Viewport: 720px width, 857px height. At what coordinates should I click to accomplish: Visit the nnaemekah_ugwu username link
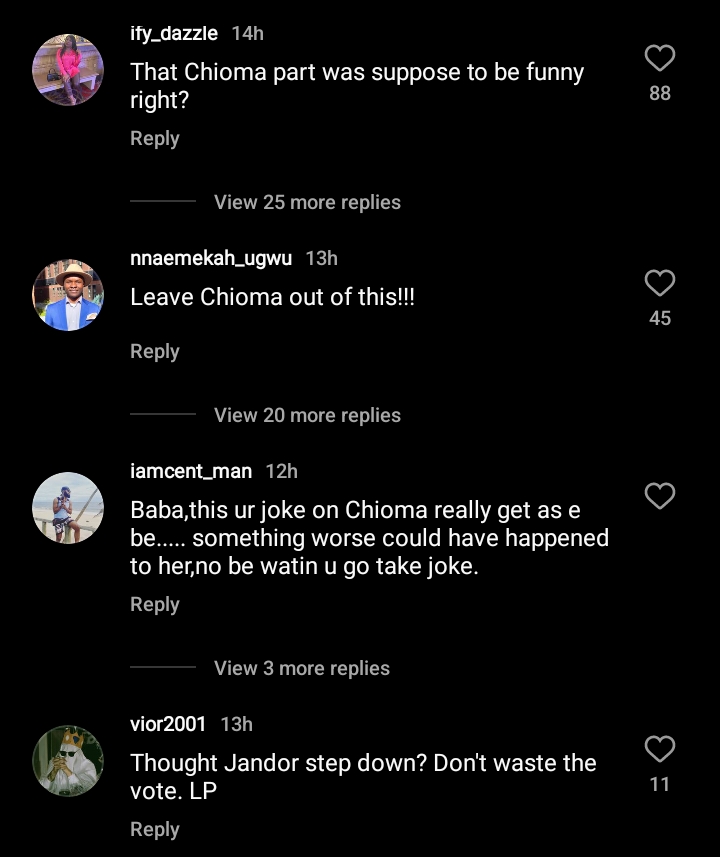(211, 258)
